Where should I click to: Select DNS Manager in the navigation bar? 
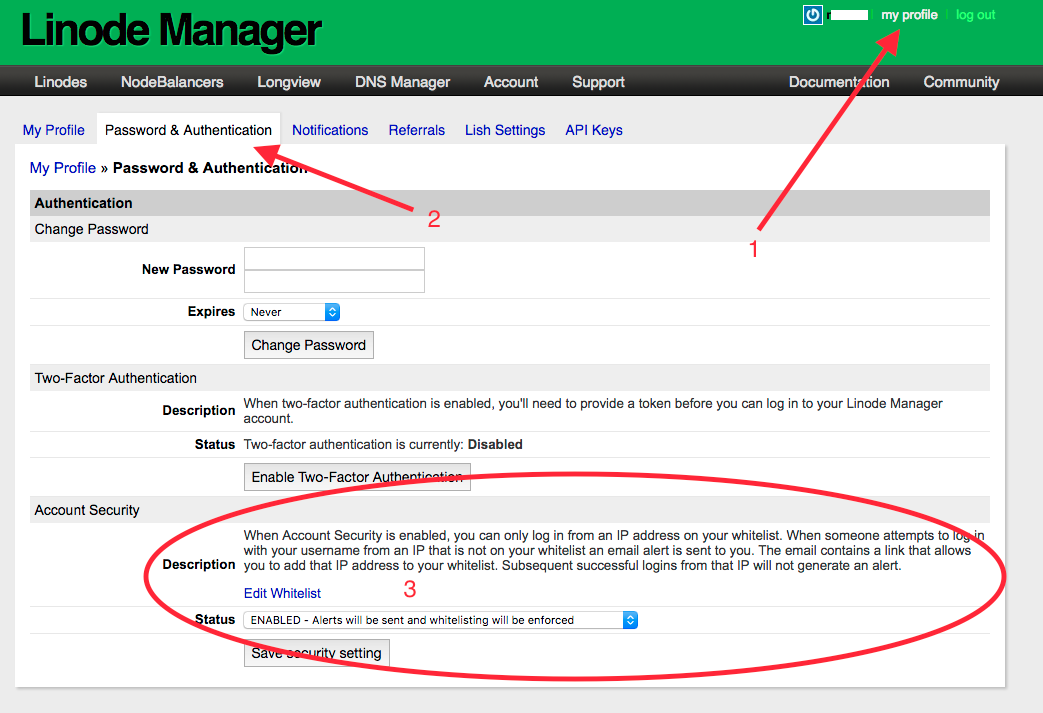tap(402, 82)
